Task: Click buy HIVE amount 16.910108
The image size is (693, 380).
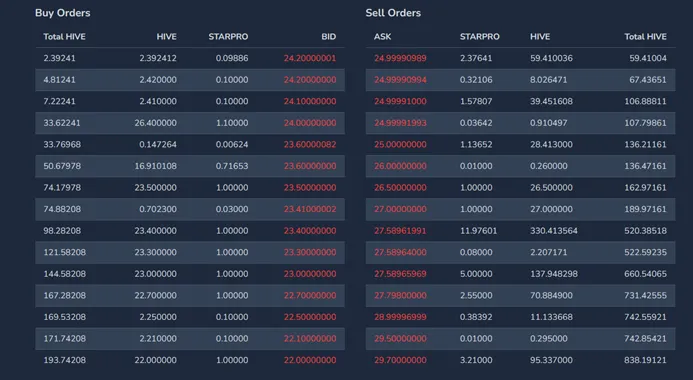Action: tap(156, 166)
